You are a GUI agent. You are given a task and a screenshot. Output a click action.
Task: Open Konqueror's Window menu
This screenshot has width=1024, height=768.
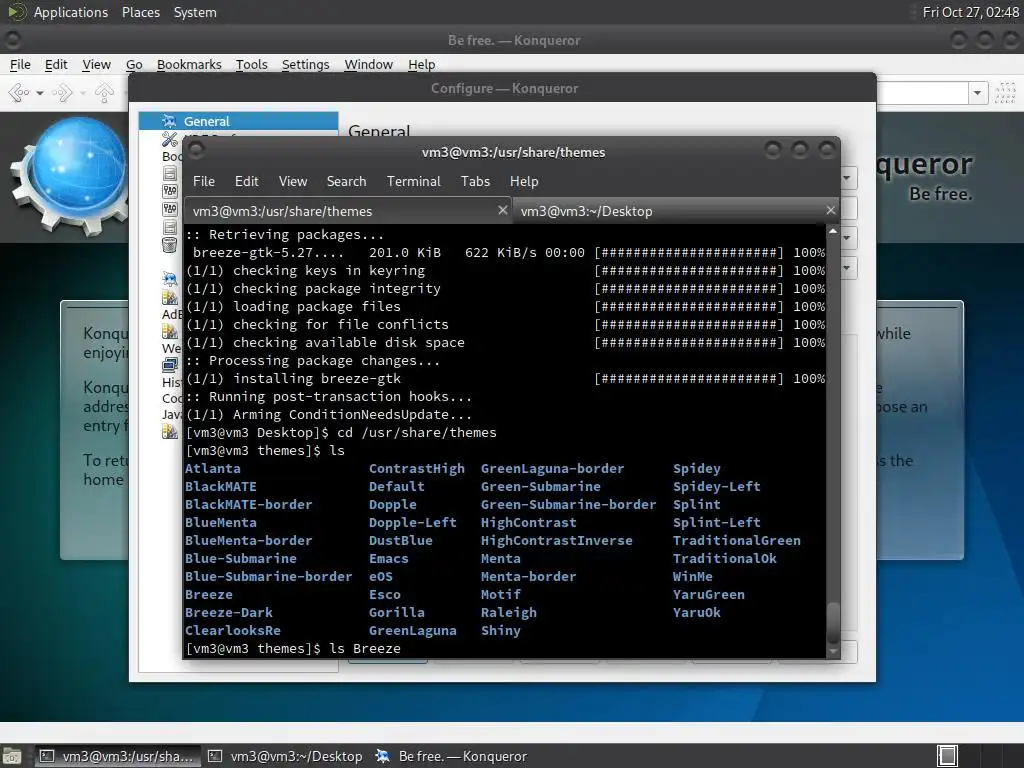click(368, 64)
